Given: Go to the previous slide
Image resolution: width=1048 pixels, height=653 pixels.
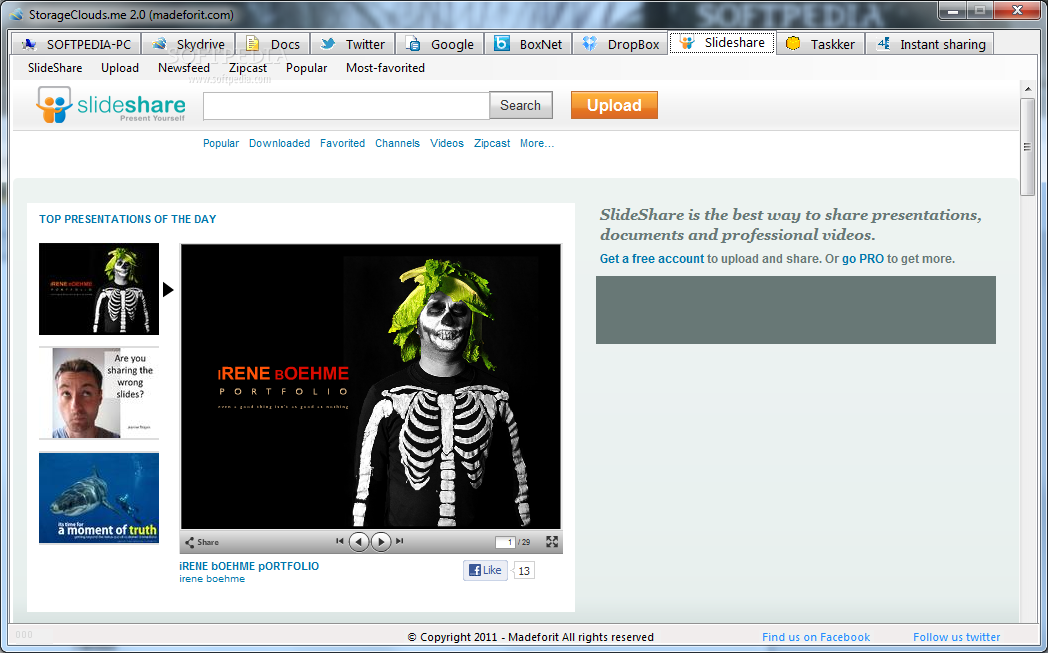Looking at the screenshot, I should 359,541.
